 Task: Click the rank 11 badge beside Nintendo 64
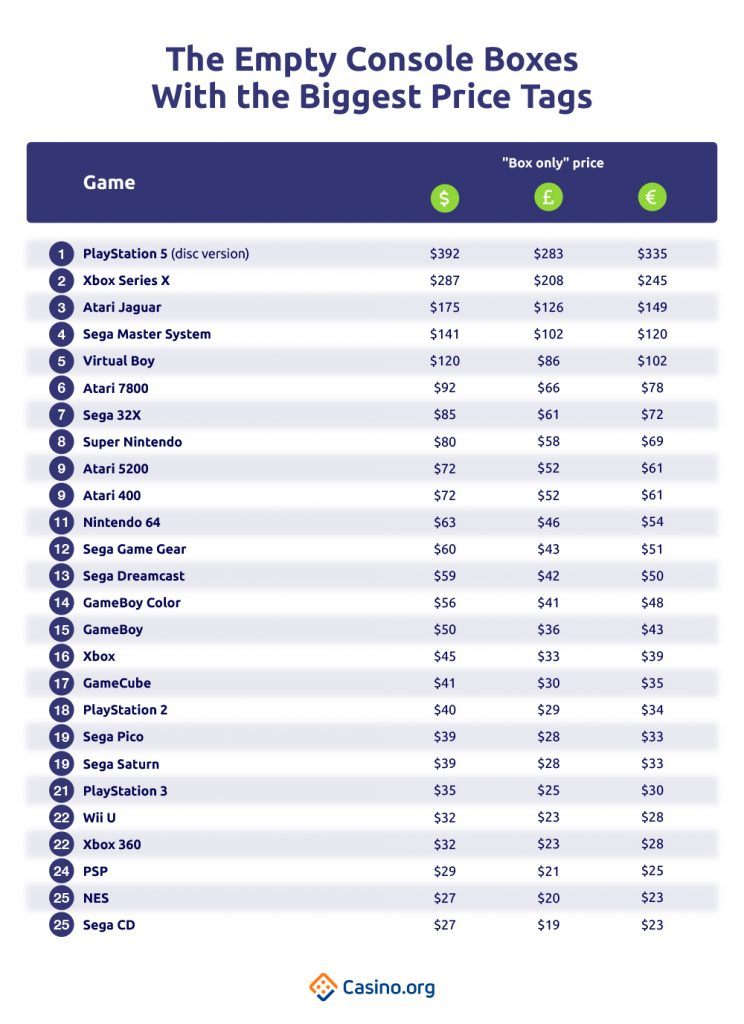(x=61, y=522)
